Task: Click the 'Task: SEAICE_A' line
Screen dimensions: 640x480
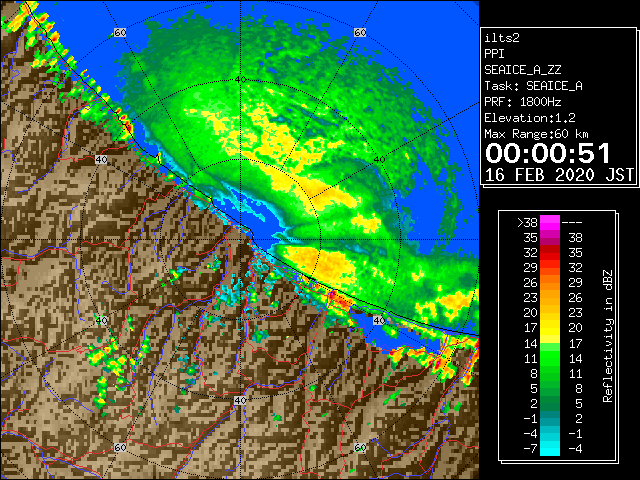Action: [533, 86]
